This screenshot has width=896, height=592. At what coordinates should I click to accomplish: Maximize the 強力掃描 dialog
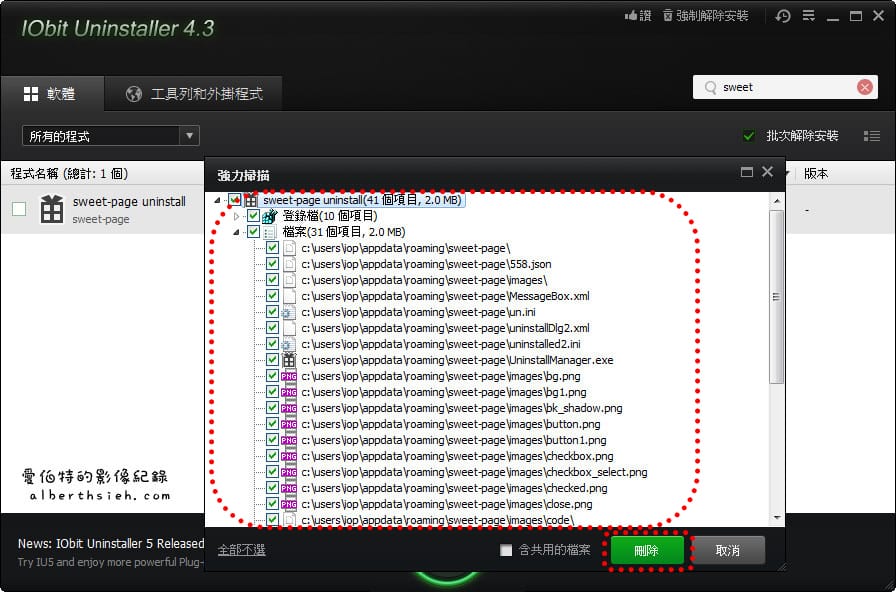(746, 172)
